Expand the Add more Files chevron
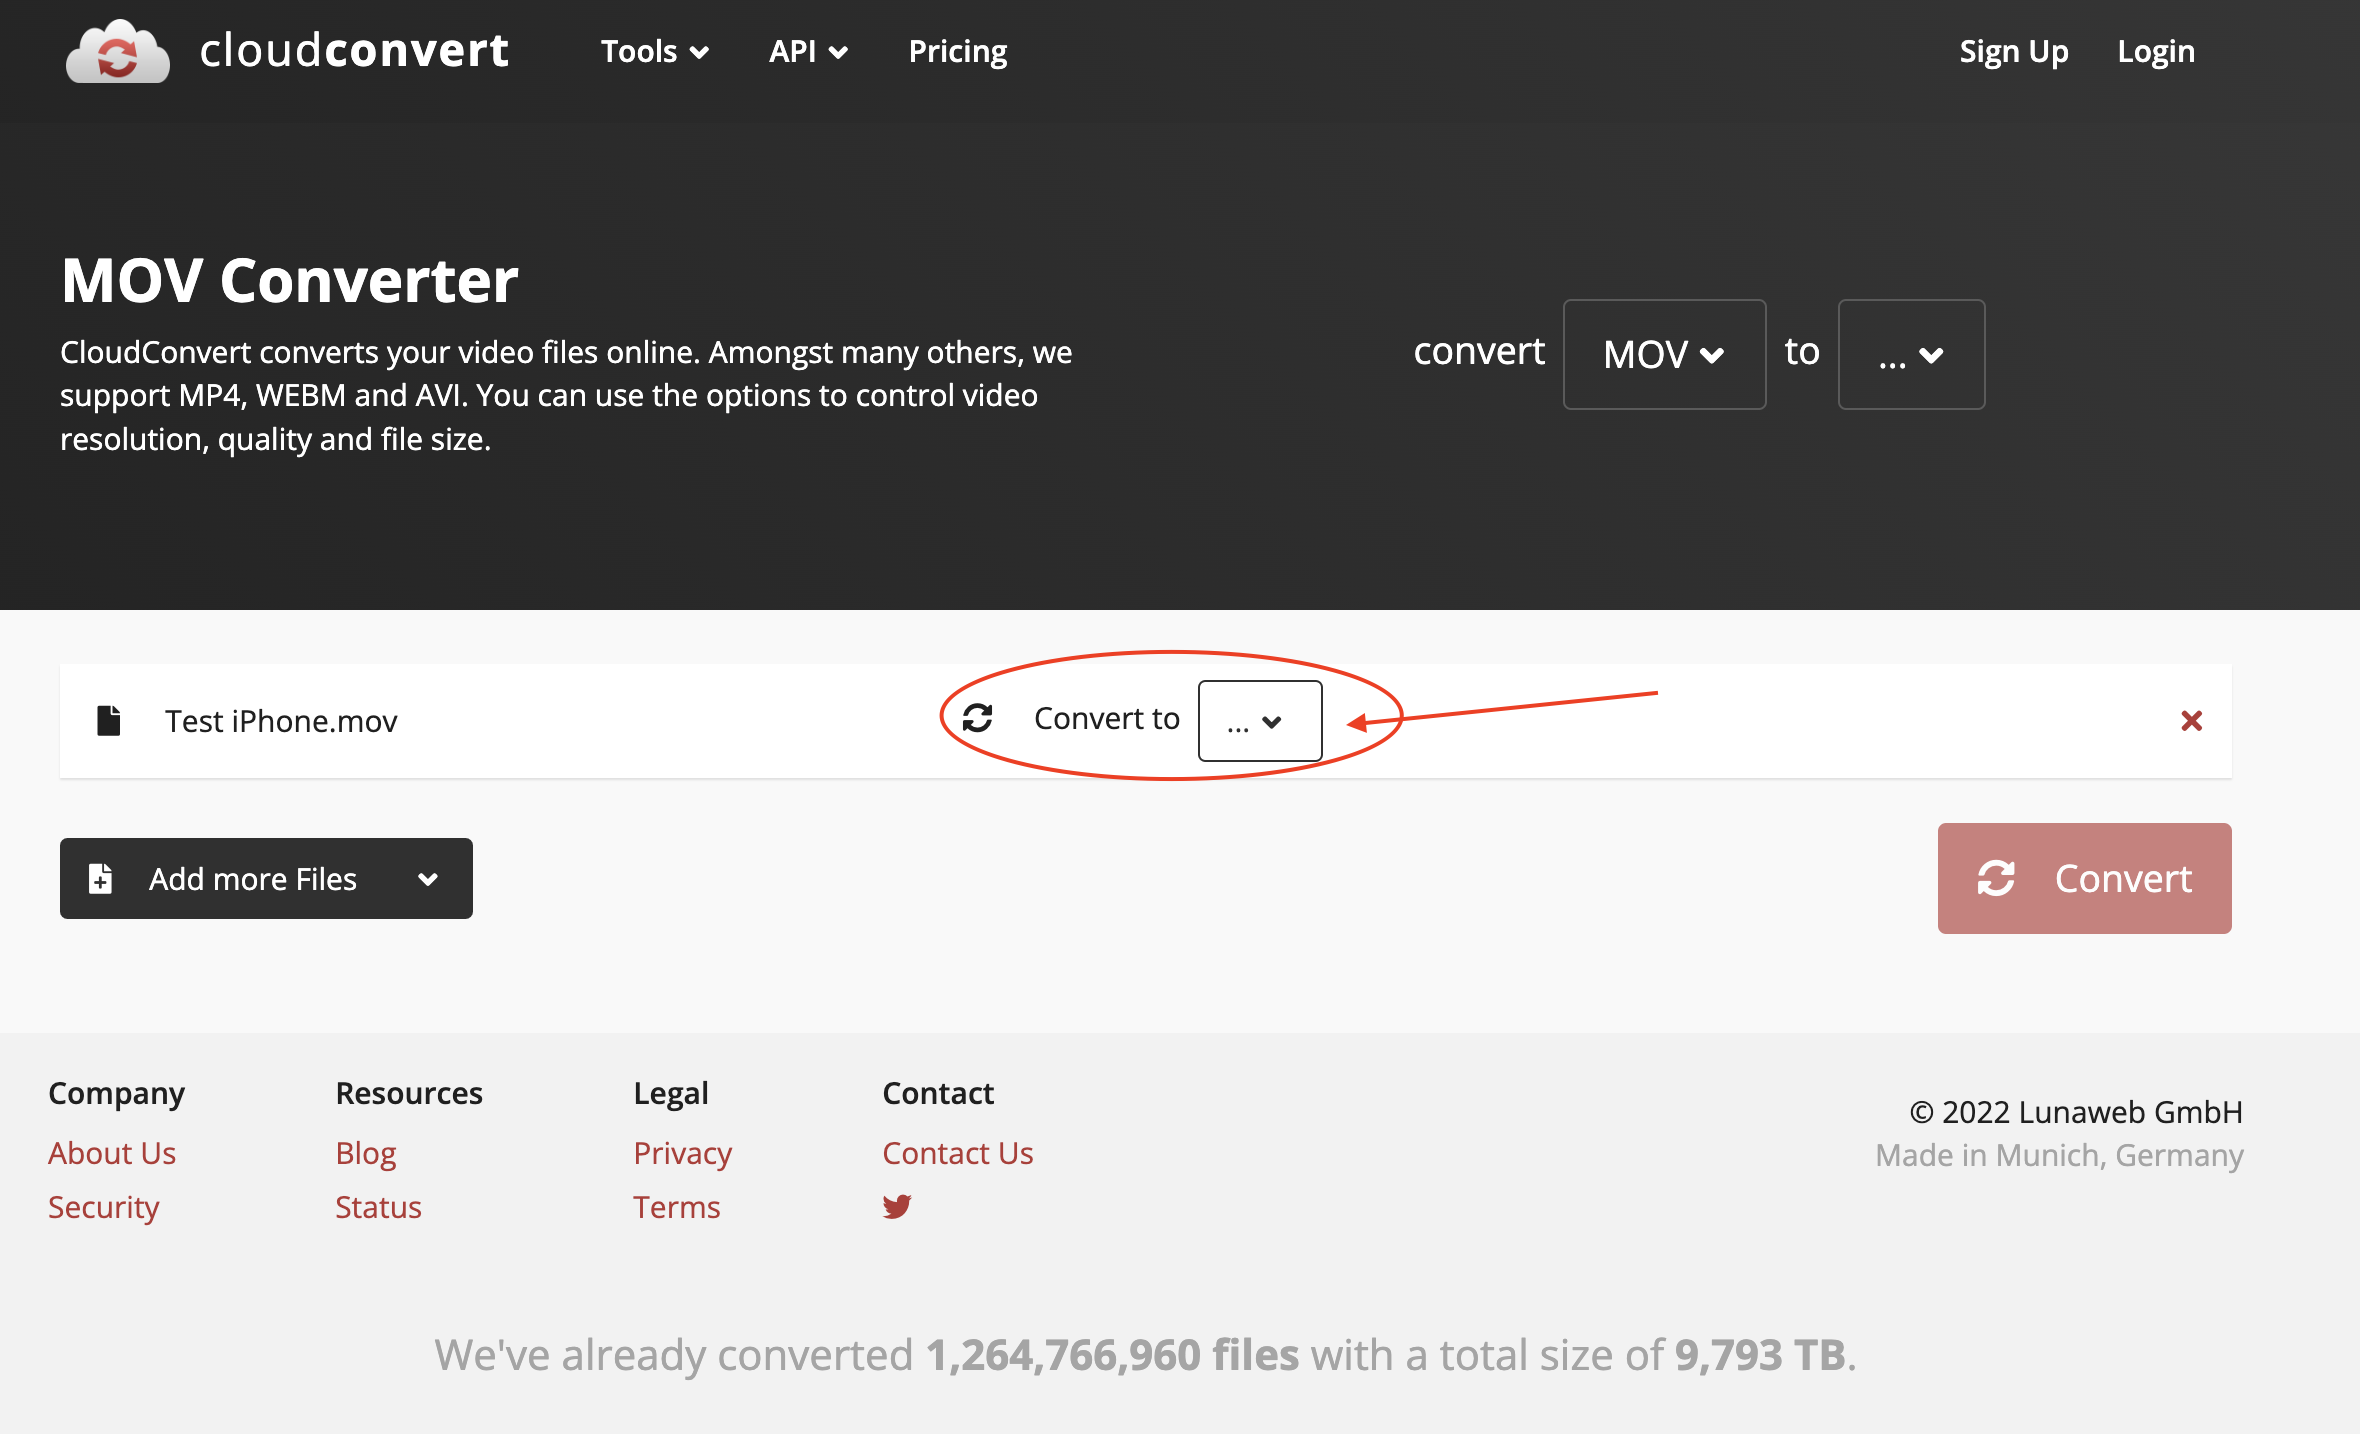Image resolution: width=2360 pixels, height=1434 pixels. [428, 879]
